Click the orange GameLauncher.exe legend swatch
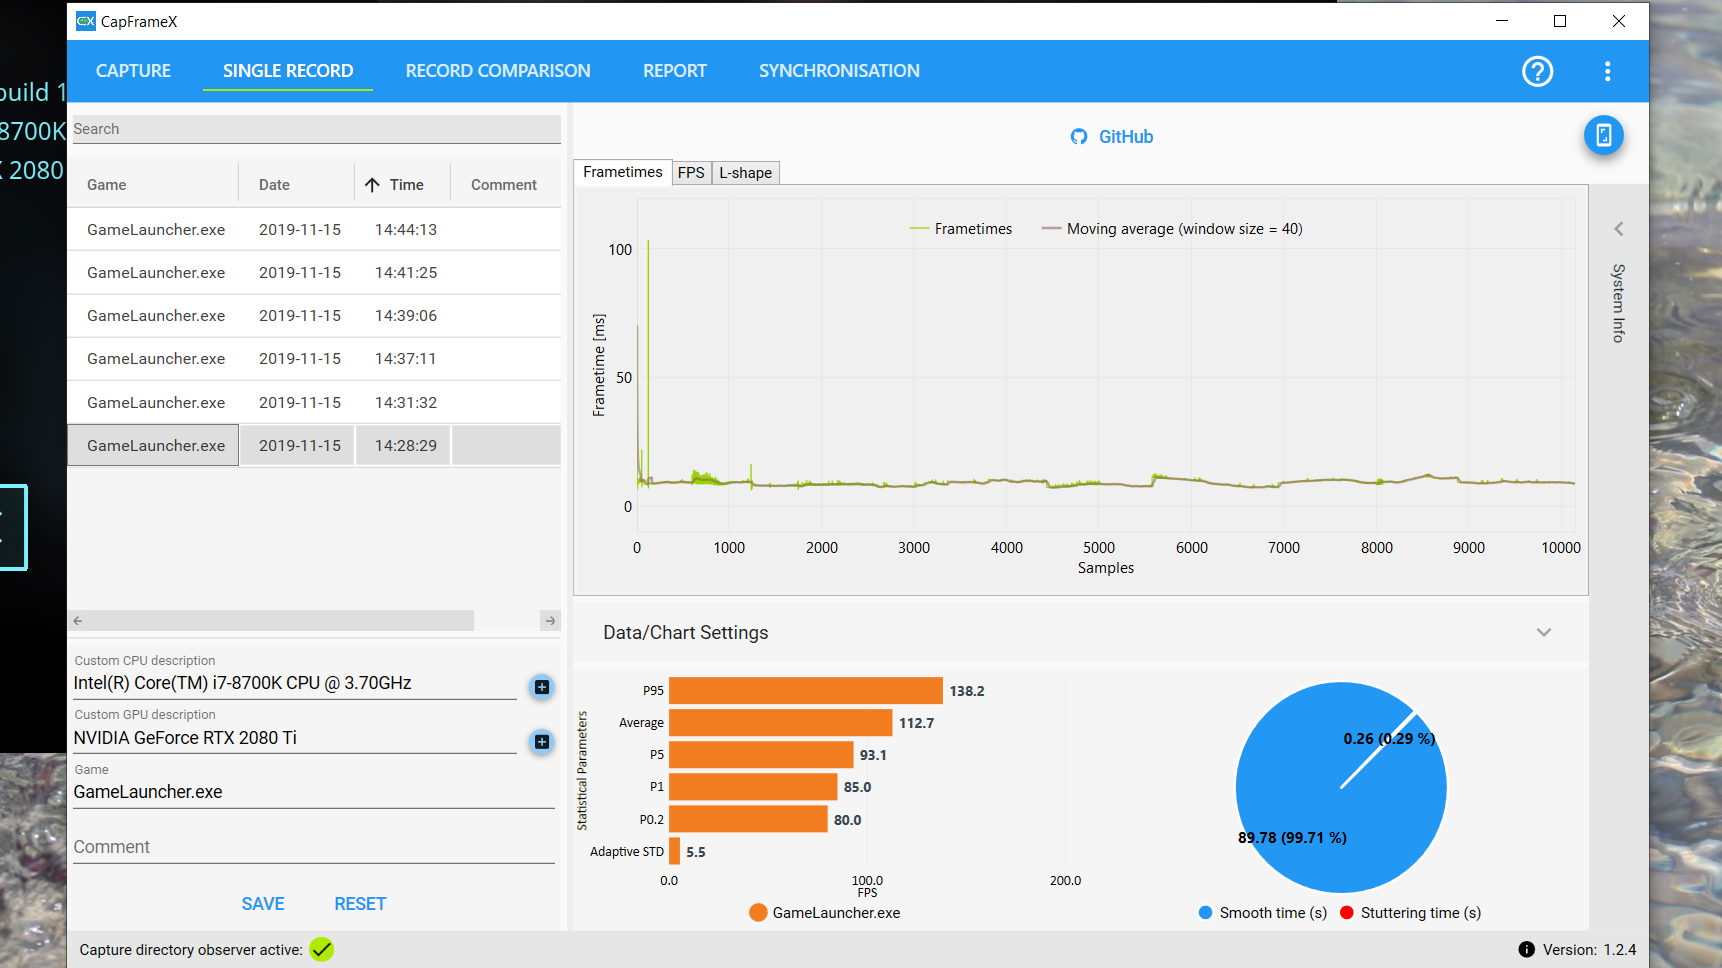The height and width of the screenshot is (968, 1722). coord(758,912)
